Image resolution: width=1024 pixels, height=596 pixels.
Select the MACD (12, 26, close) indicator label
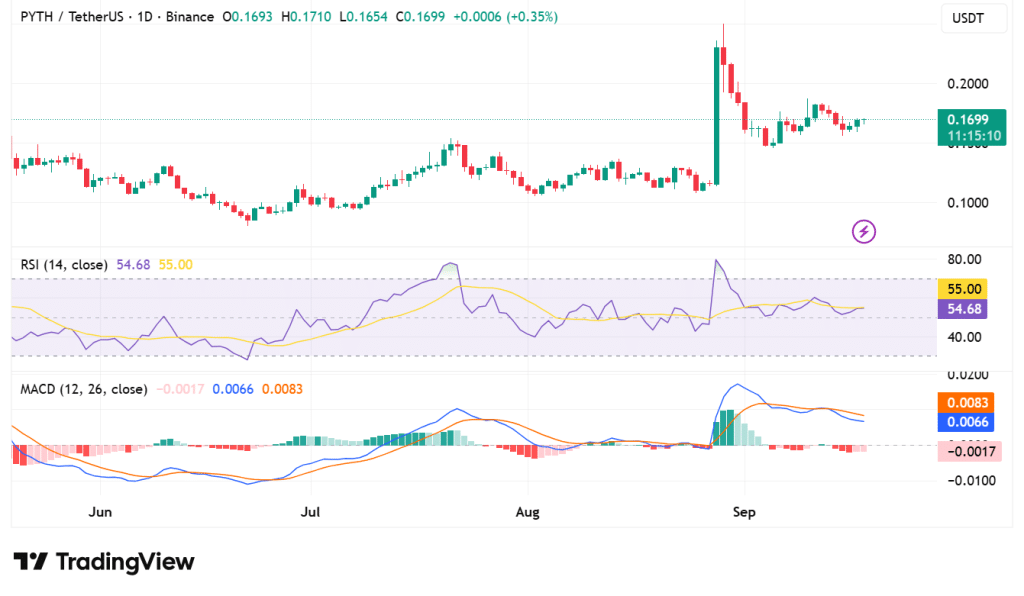click(x=83, y=389)
